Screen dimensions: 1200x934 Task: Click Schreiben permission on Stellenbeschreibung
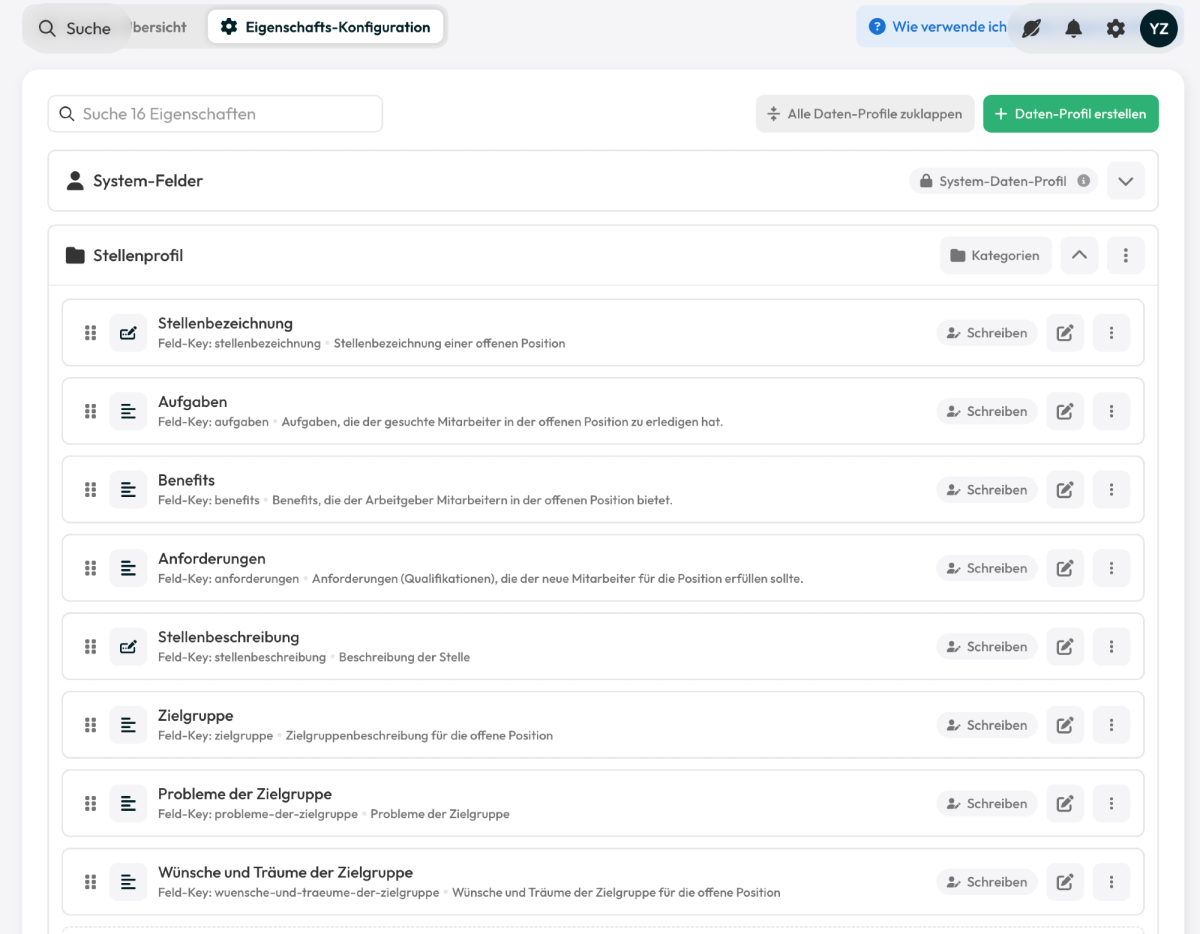987,647
